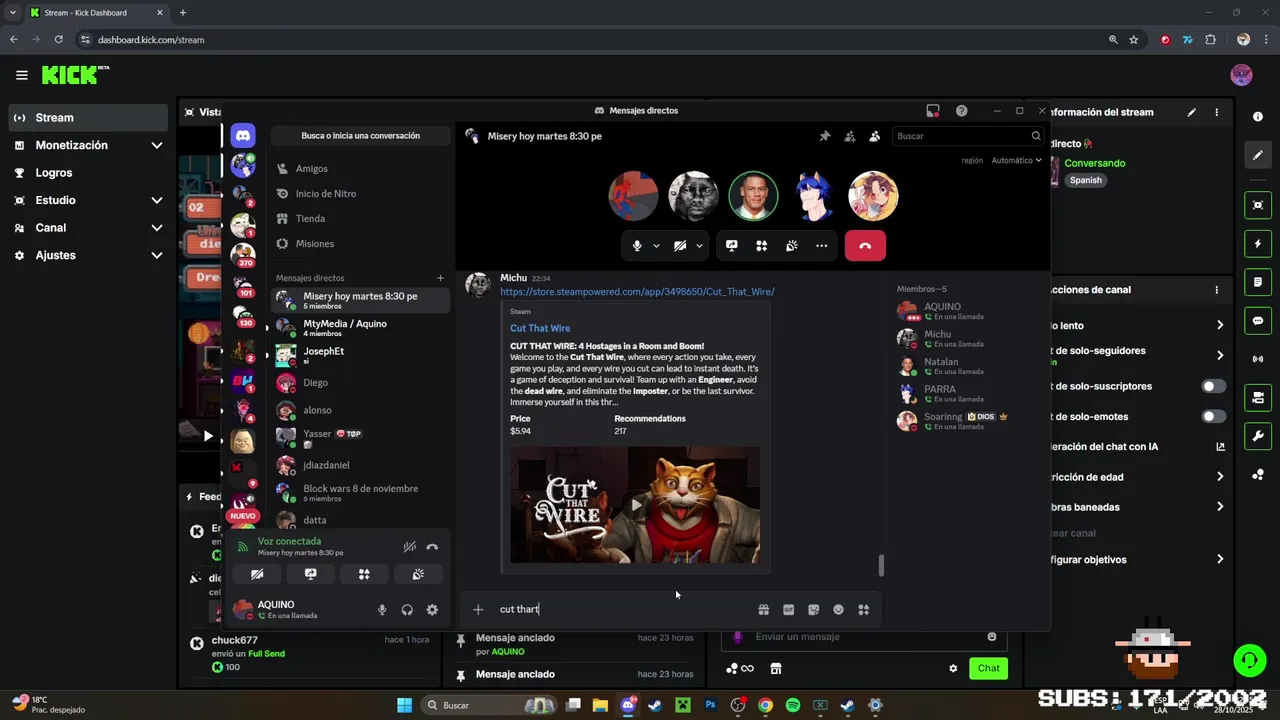1280x720 pixels.
Task: Open gift Nitro icon in message bar
Action: pos(763,610)
